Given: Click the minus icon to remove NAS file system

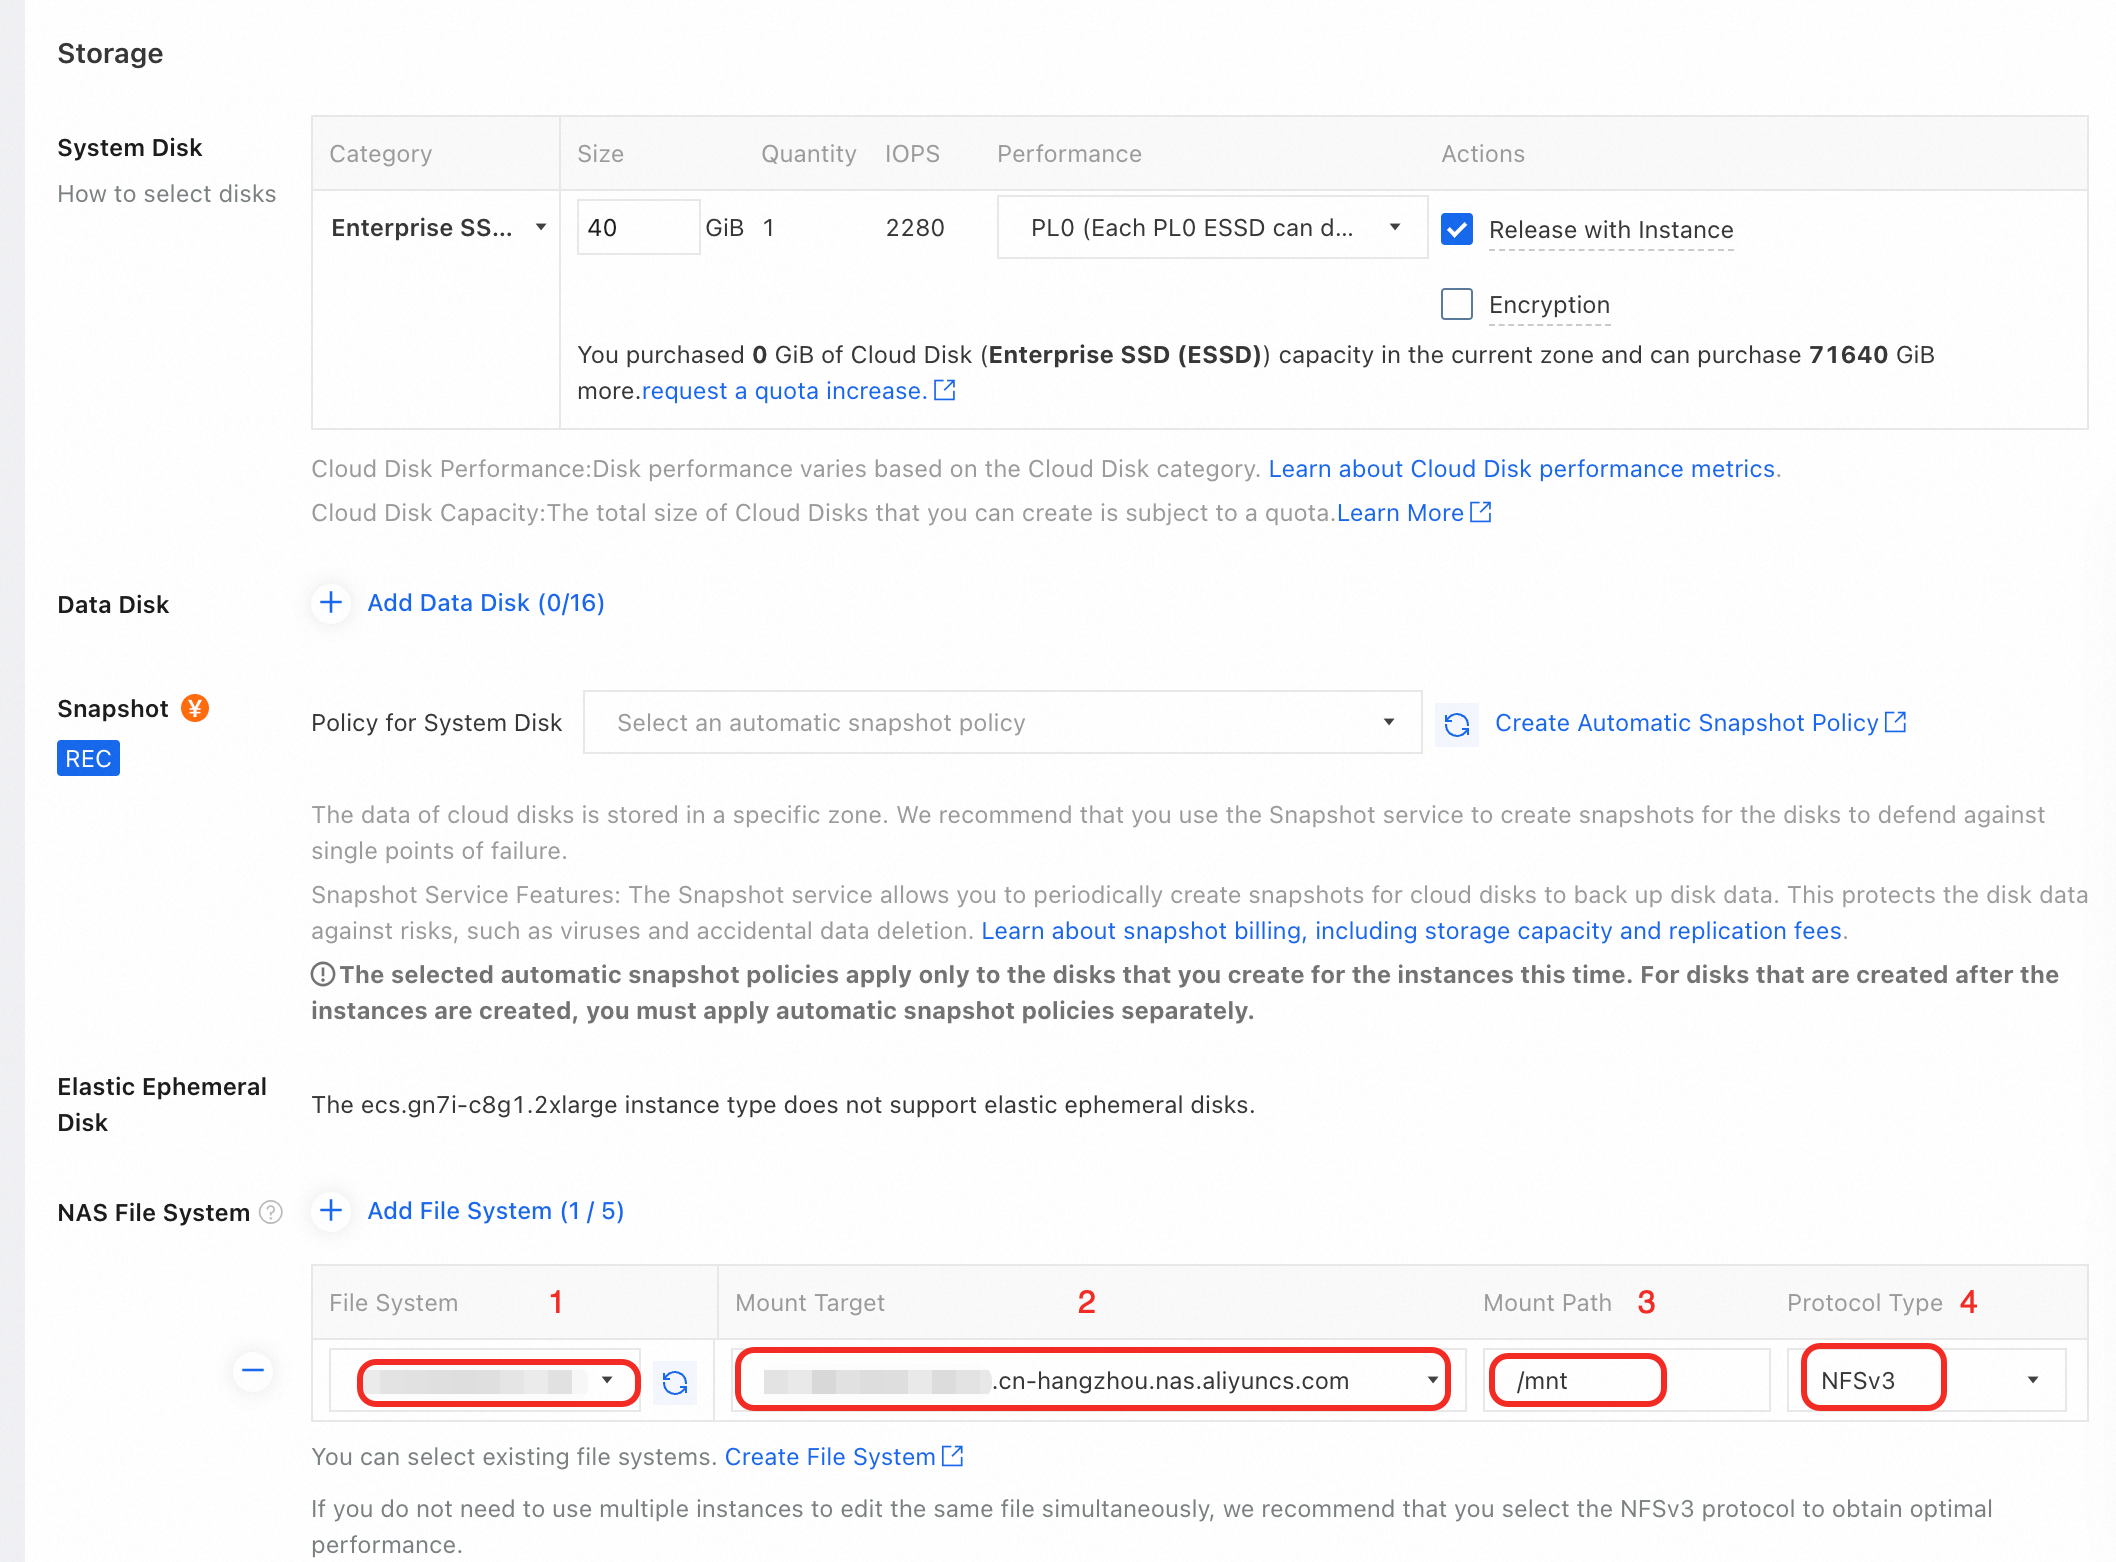Looking at the screenshot, I should (x=253, y=1370).
